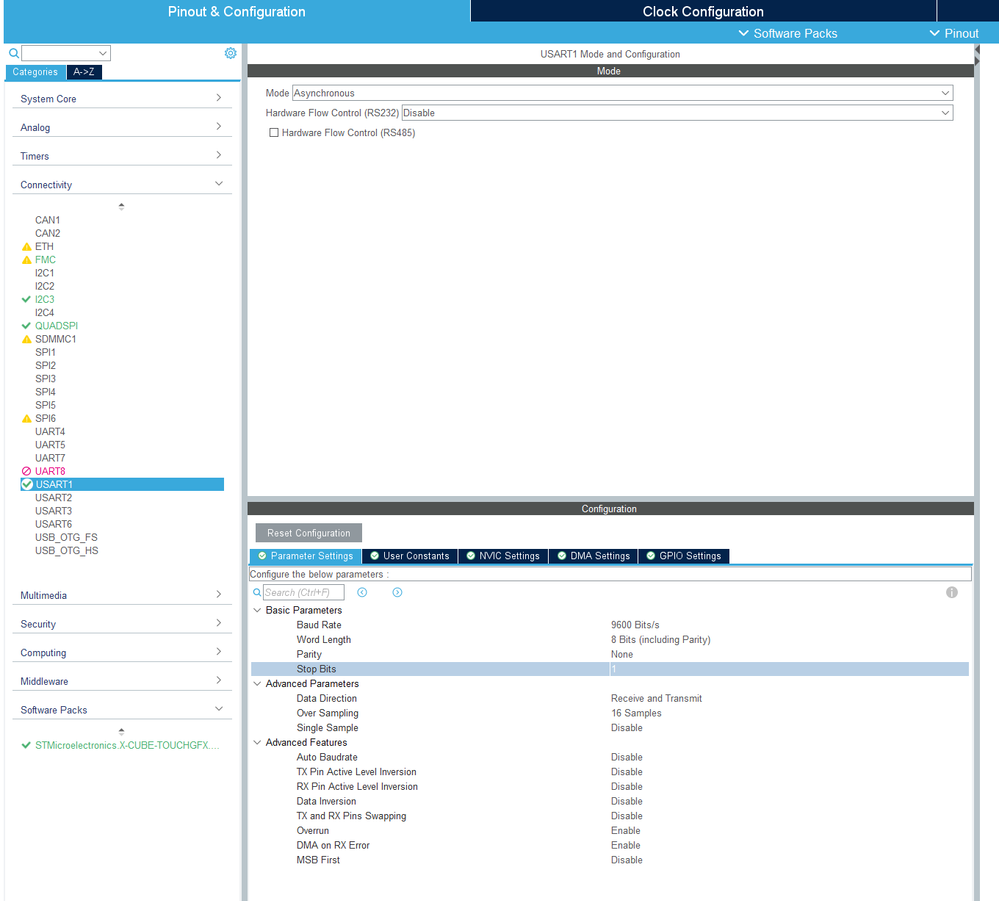Viewport: 999px width, 901px height.
Task: Collapse the Advanced Features group
Action: 257,742
